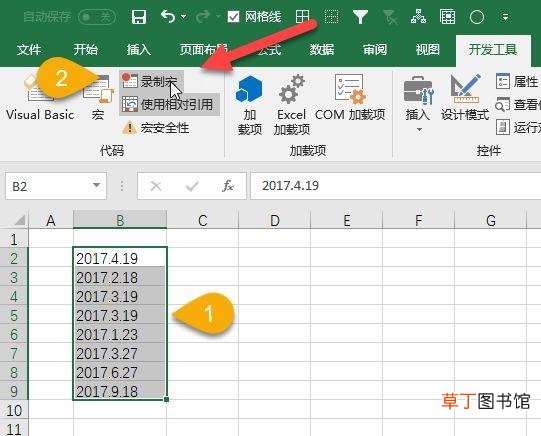Switch to the 数据 tab

(322, 50)
